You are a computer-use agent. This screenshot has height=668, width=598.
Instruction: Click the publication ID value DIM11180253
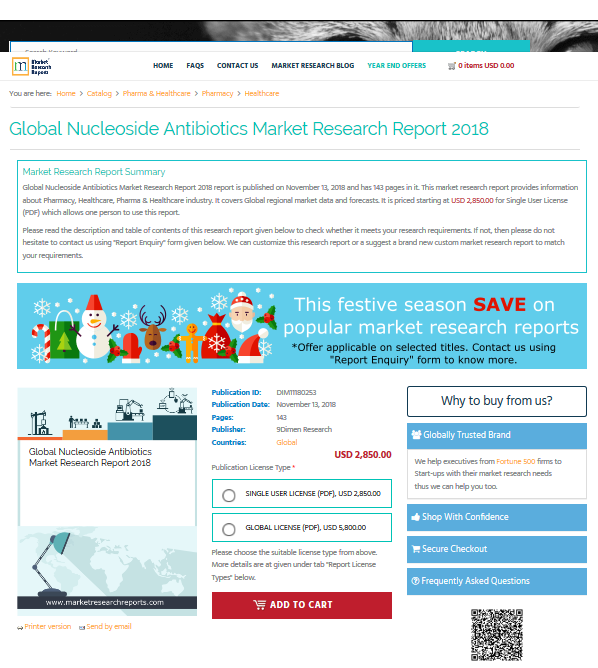pos(296,392)
